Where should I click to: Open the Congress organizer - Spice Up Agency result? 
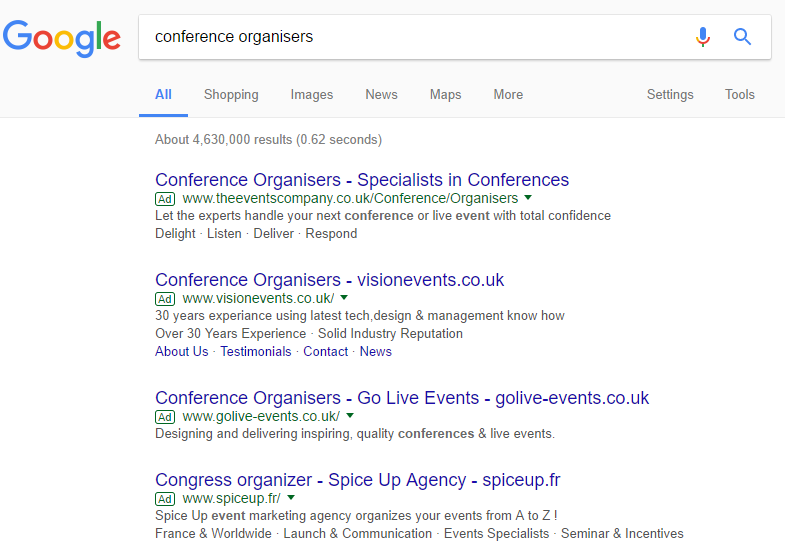(x=357, y=480)
